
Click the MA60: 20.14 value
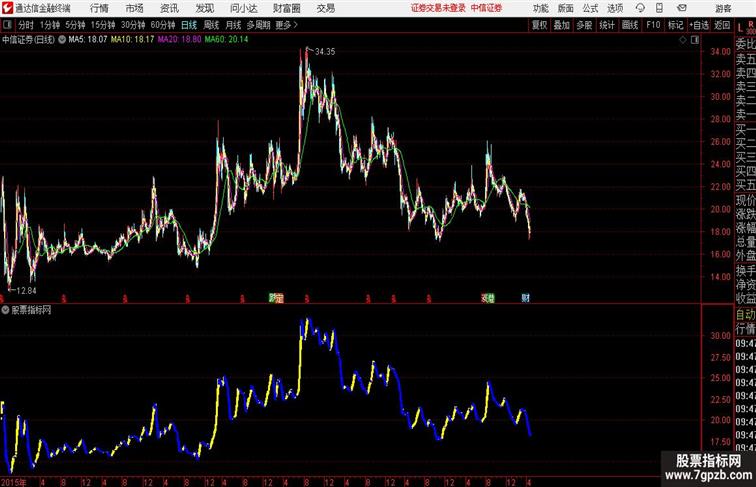click(x=227, y=40)
